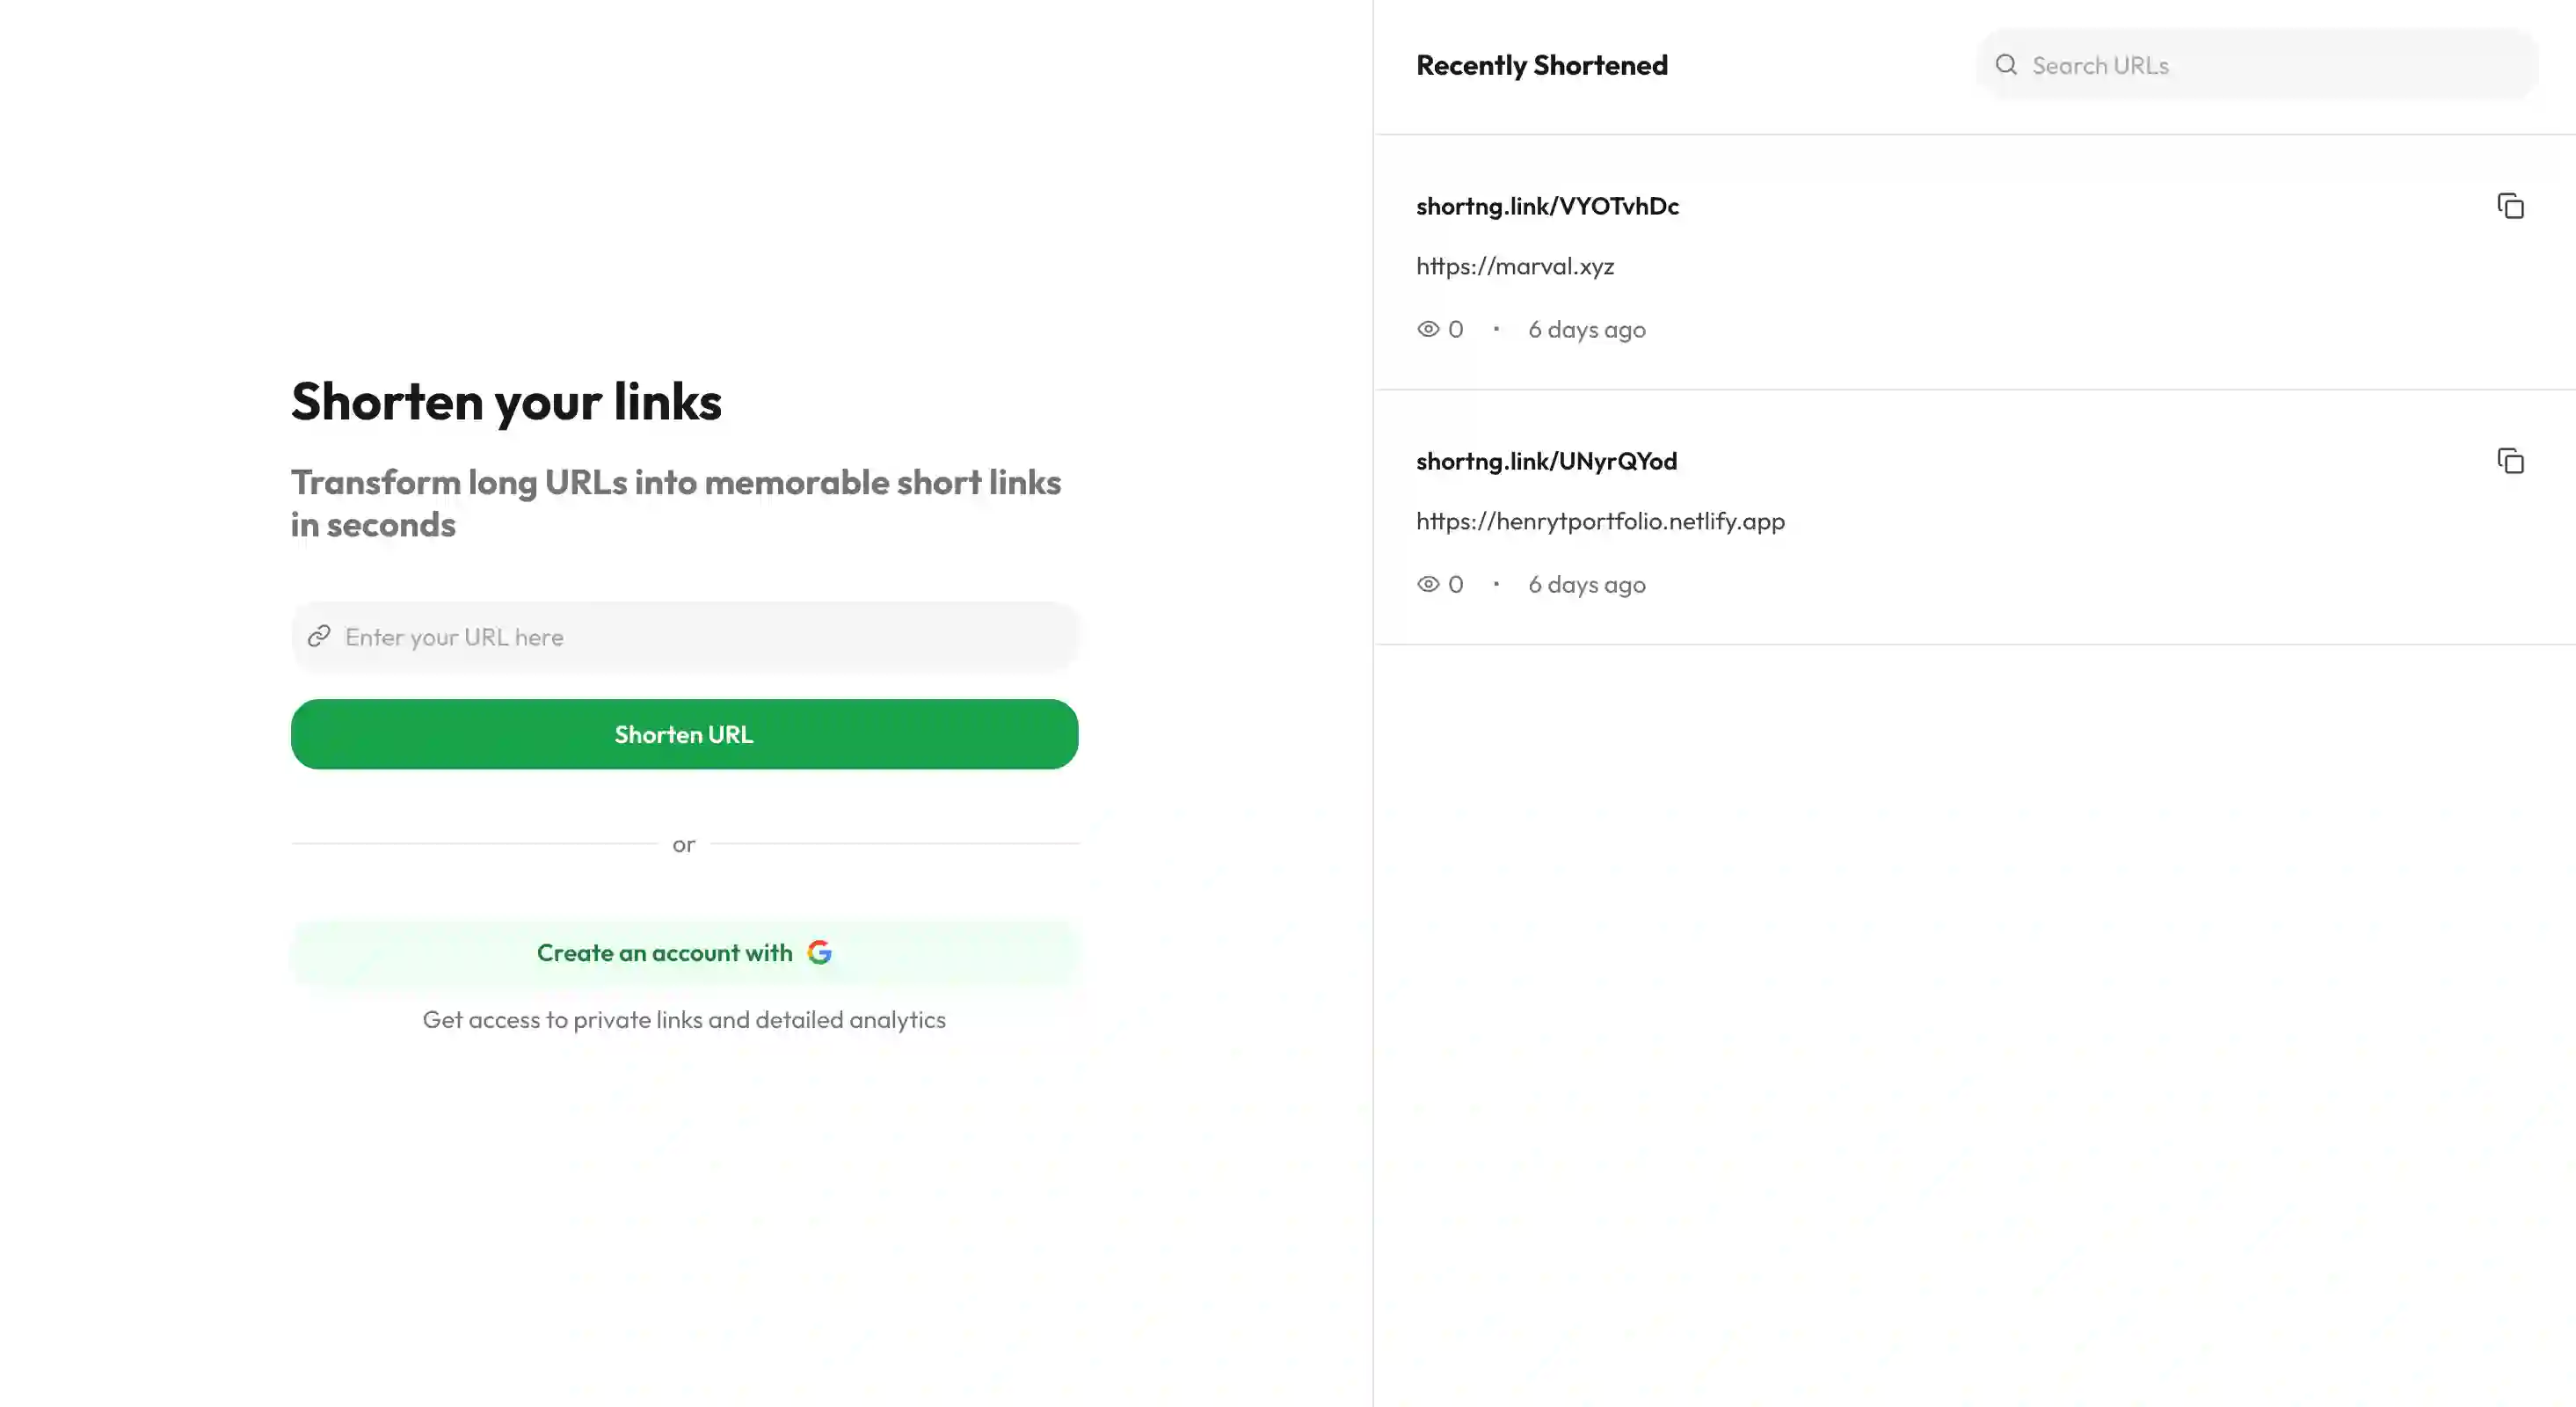Open the shortng.link/VYOTvhDc link
Screen dimensions: 2576x1407
(1547, 206)
